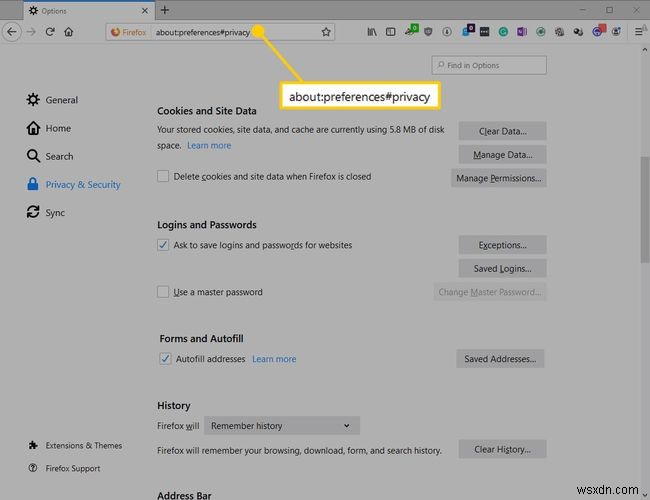Click the purple OneNote clipper icon
Screen dimensions: 650x500
coord(522,32)
